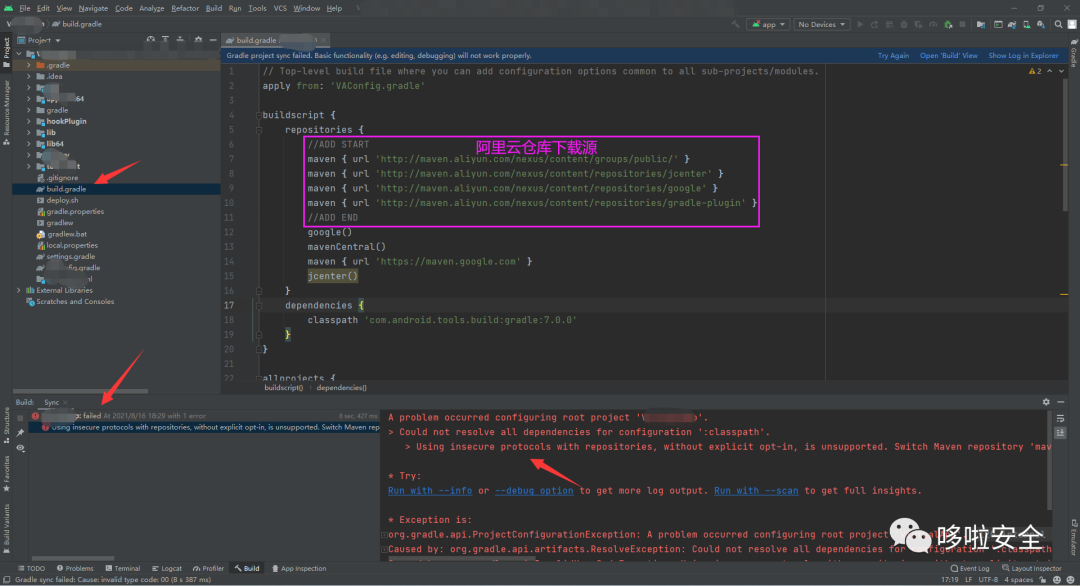Click the Make Project hammer icon
Screen dimensions: 1080x586
point(735,24)
